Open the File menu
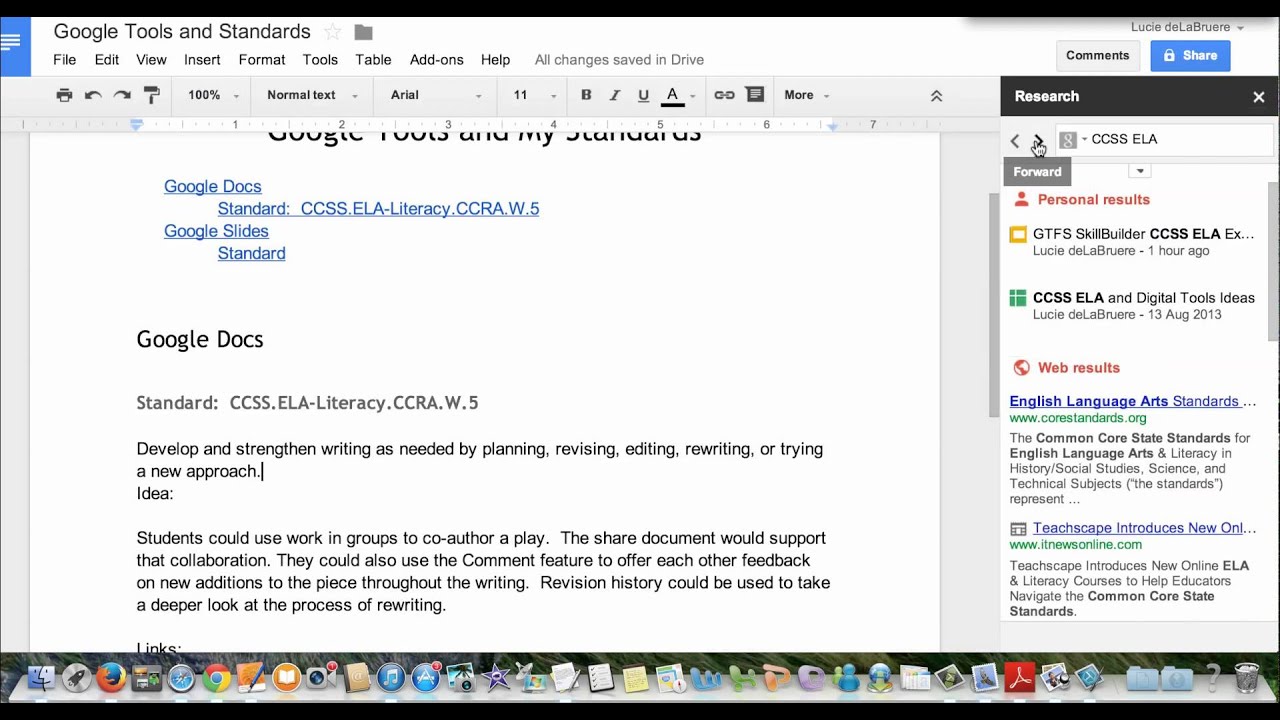 pyautogui.click(x=65, y=60)
